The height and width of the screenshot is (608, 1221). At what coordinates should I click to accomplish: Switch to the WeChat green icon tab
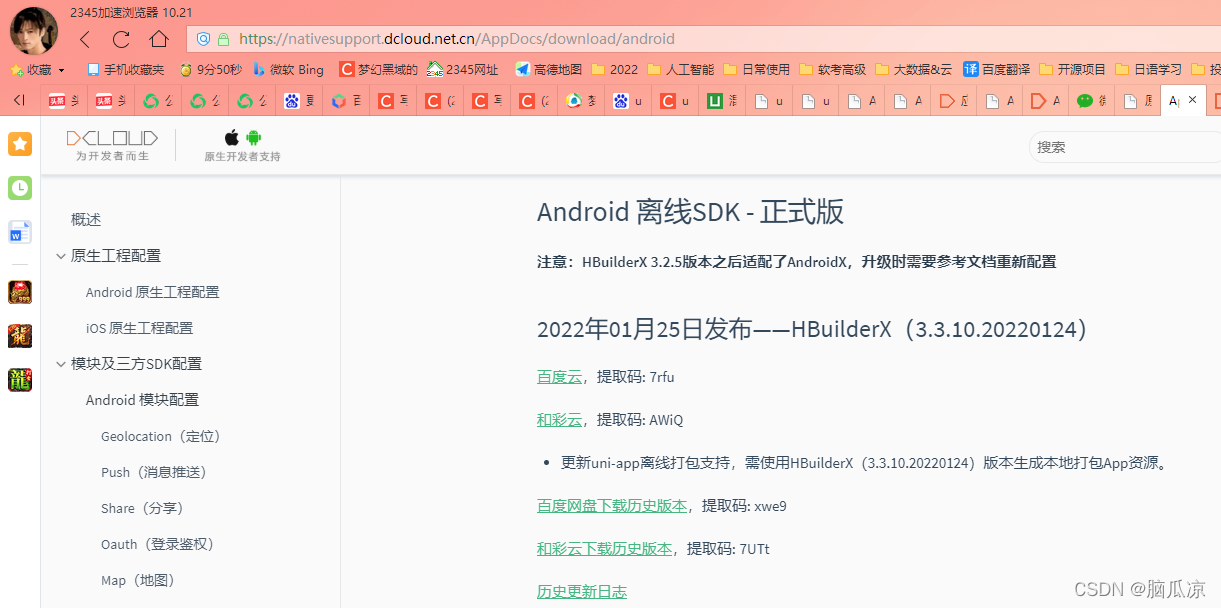[1085, 101]
